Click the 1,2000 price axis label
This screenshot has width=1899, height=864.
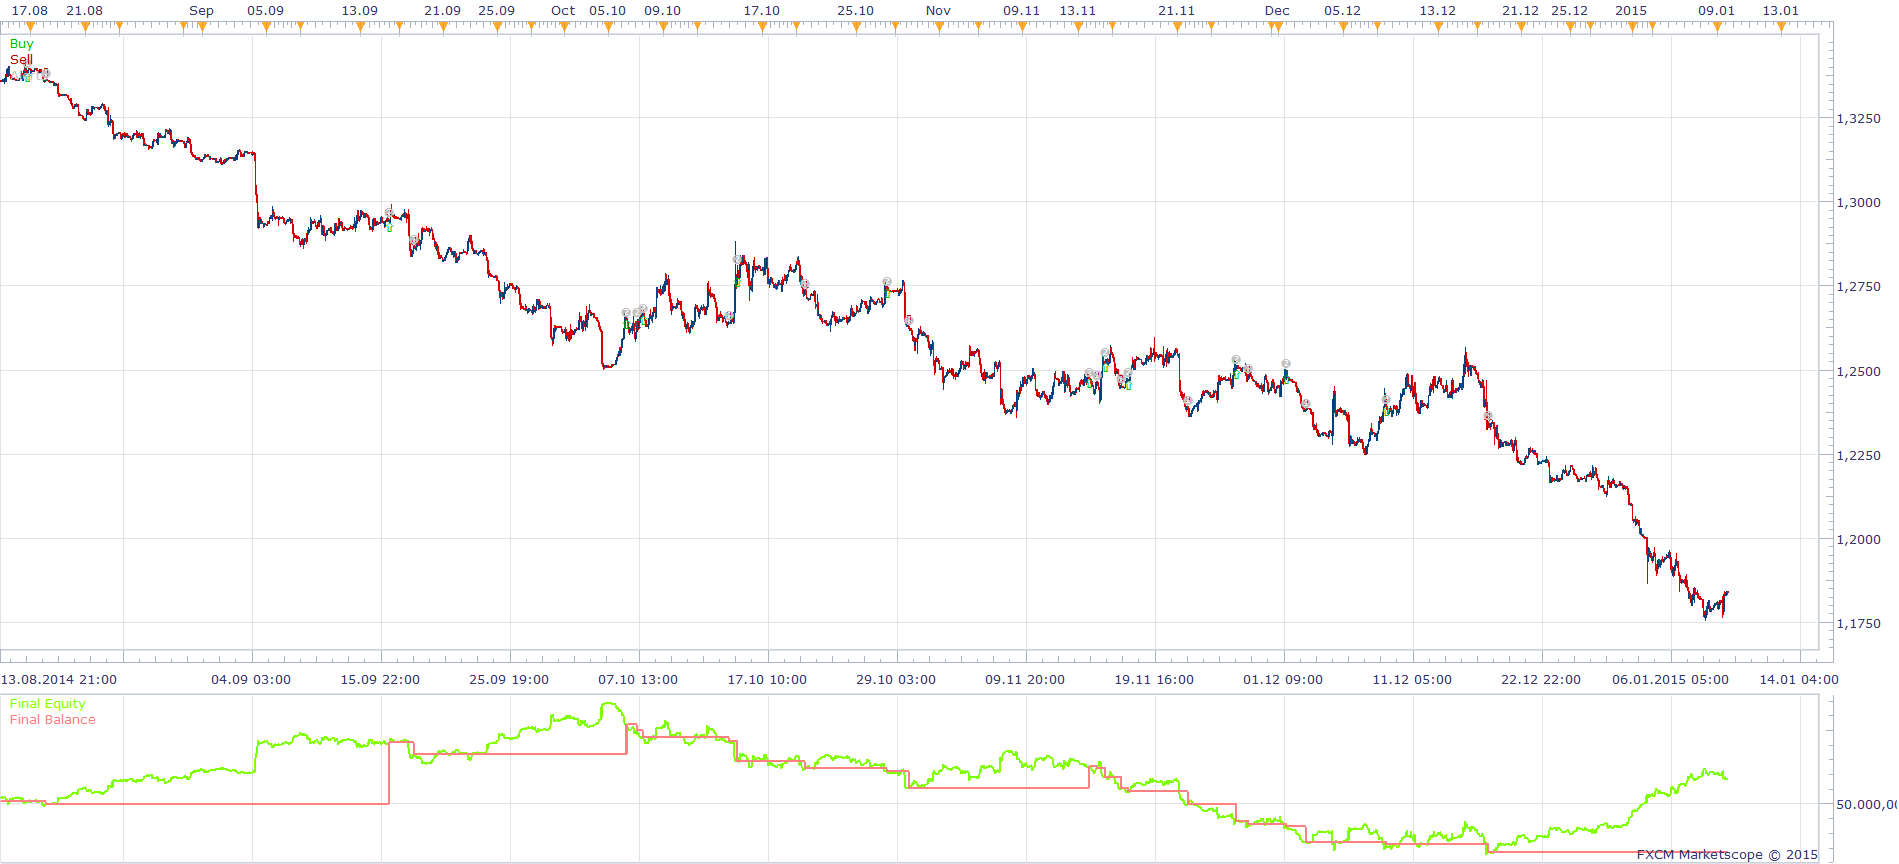(x=1859, y=540)
